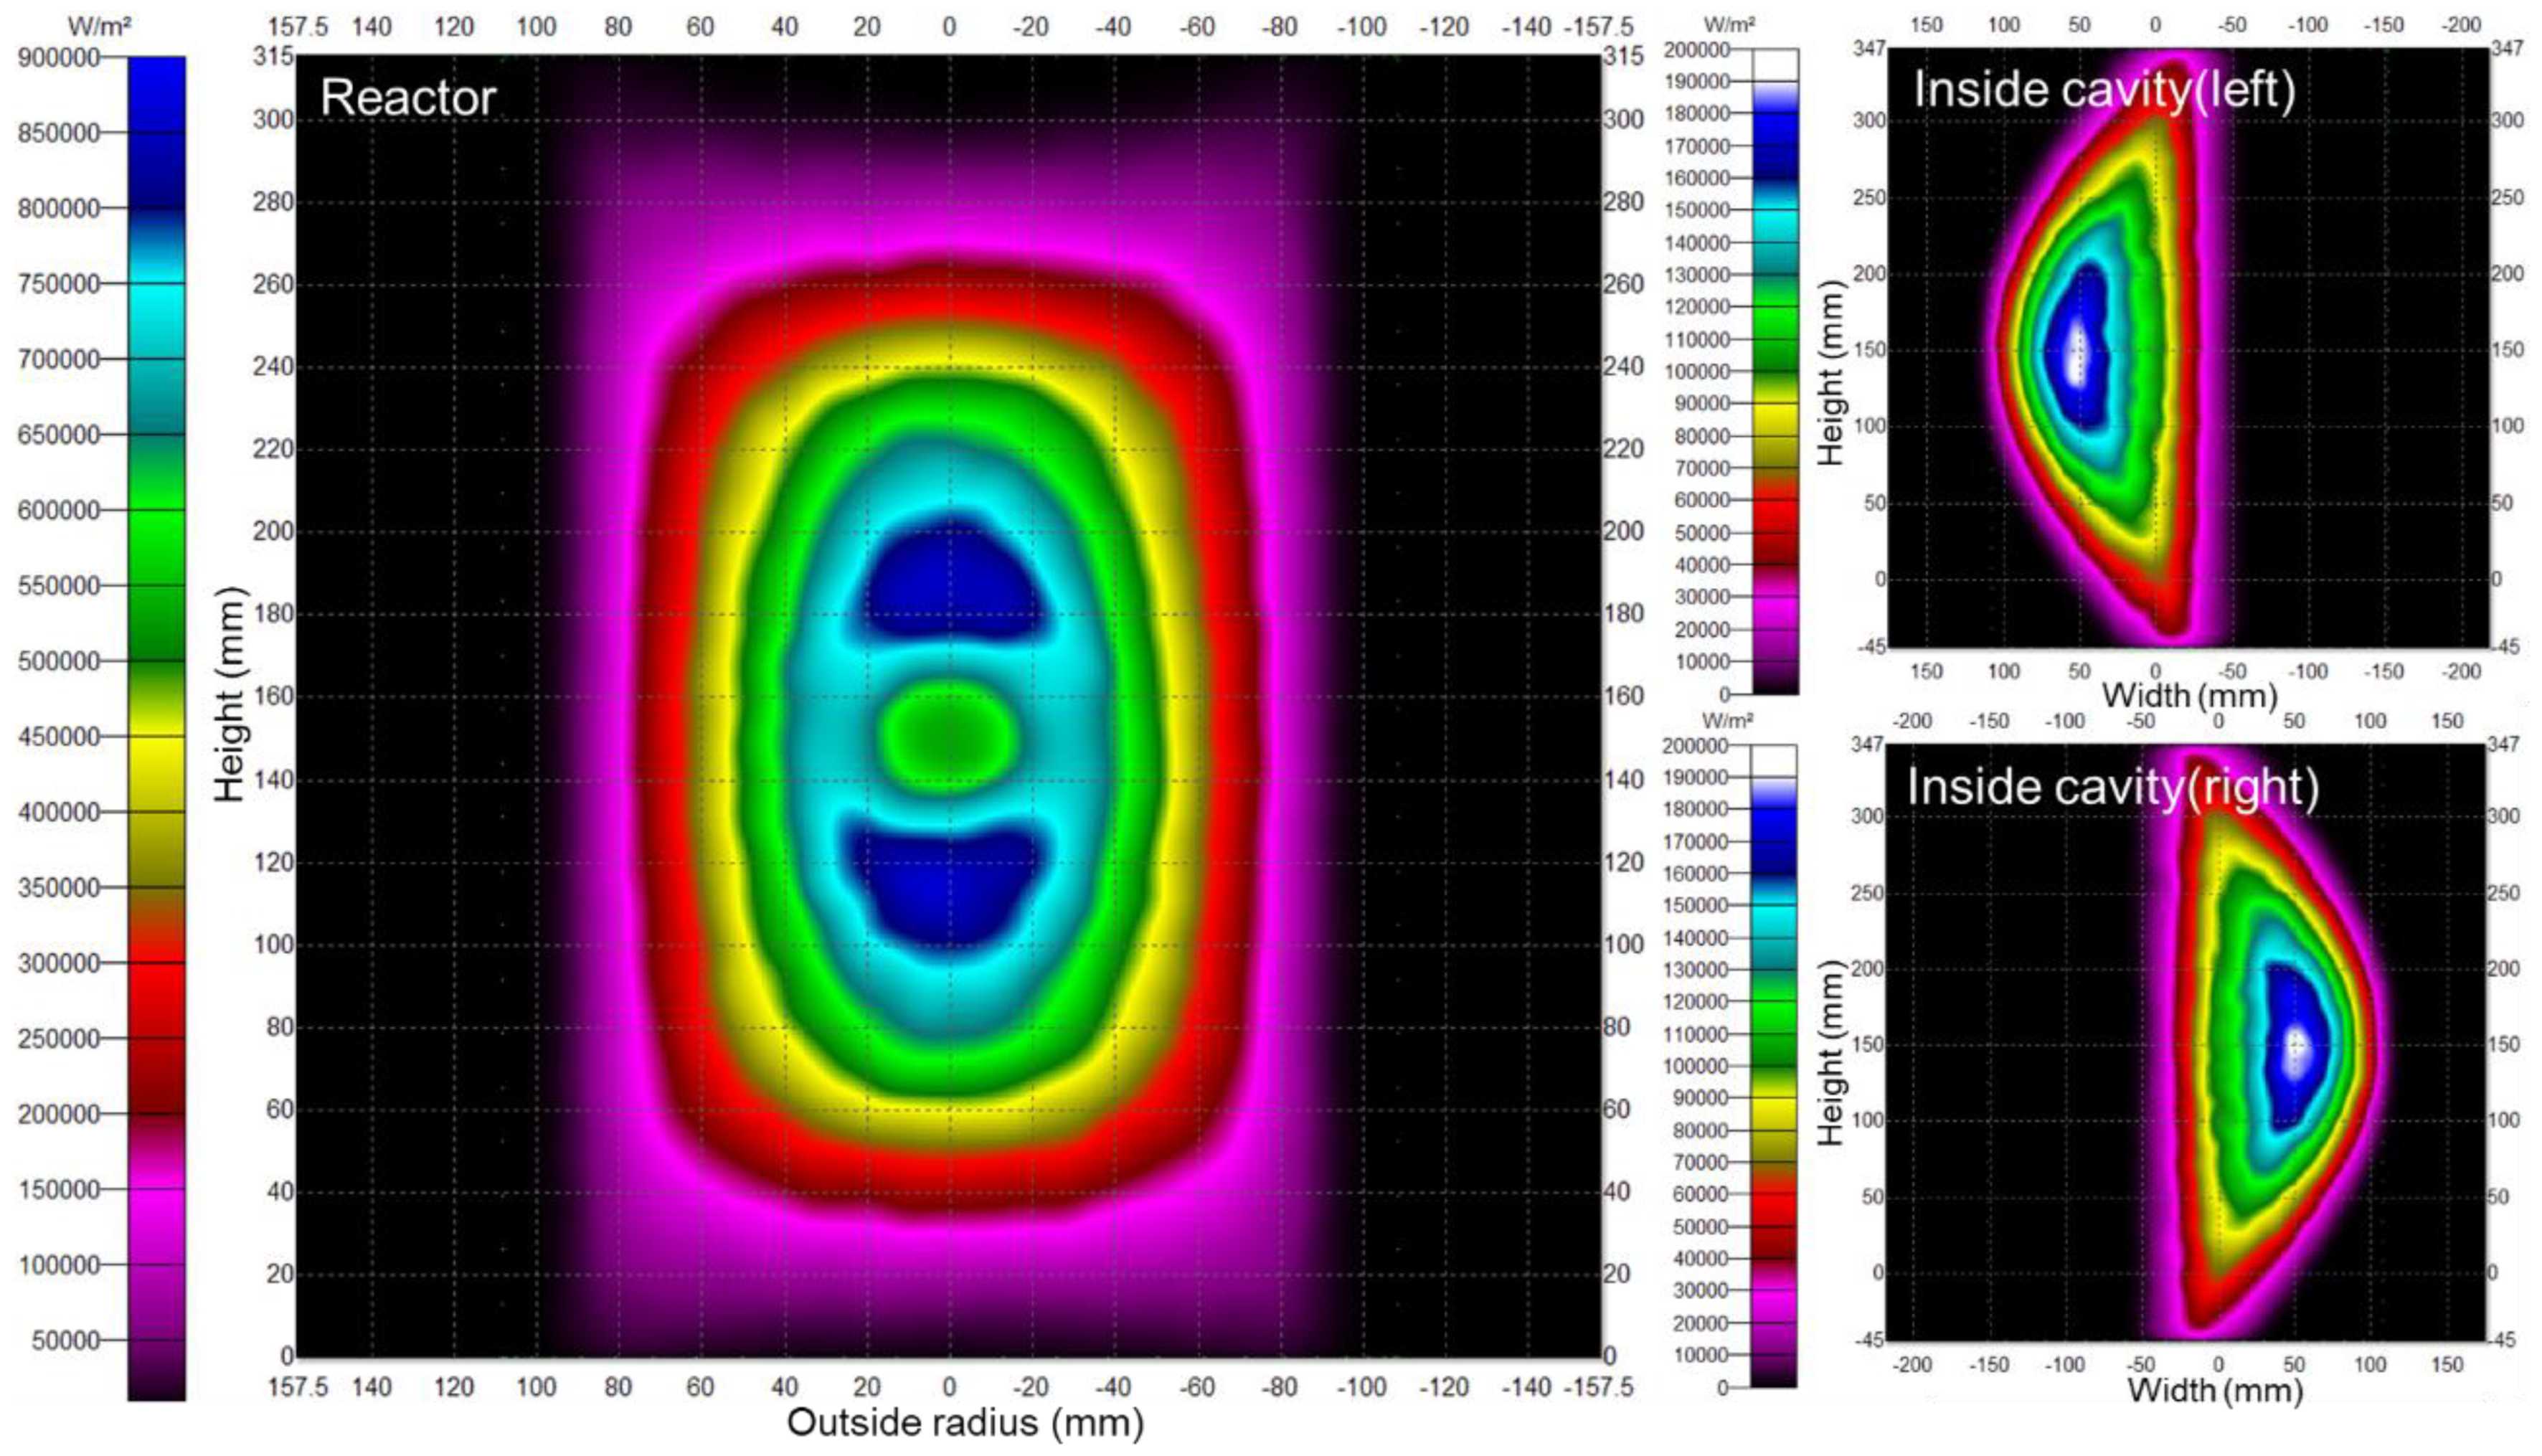Click the 900000 tick label on left scale
2542x1456 pixels.
58,58
